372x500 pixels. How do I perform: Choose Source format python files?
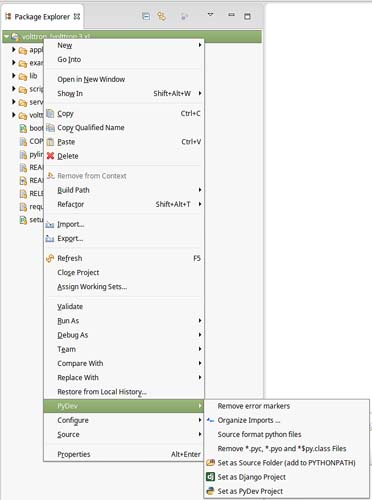point(287,434)
